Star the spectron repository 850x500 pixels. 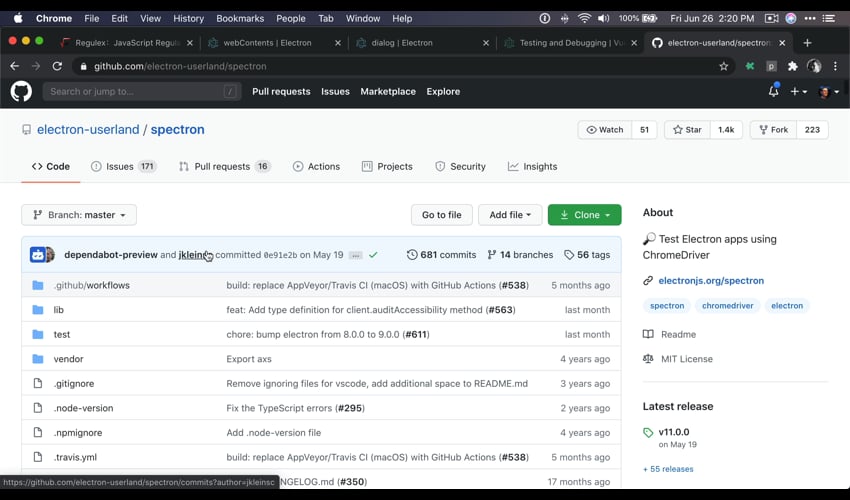click(x=687, y=130)
